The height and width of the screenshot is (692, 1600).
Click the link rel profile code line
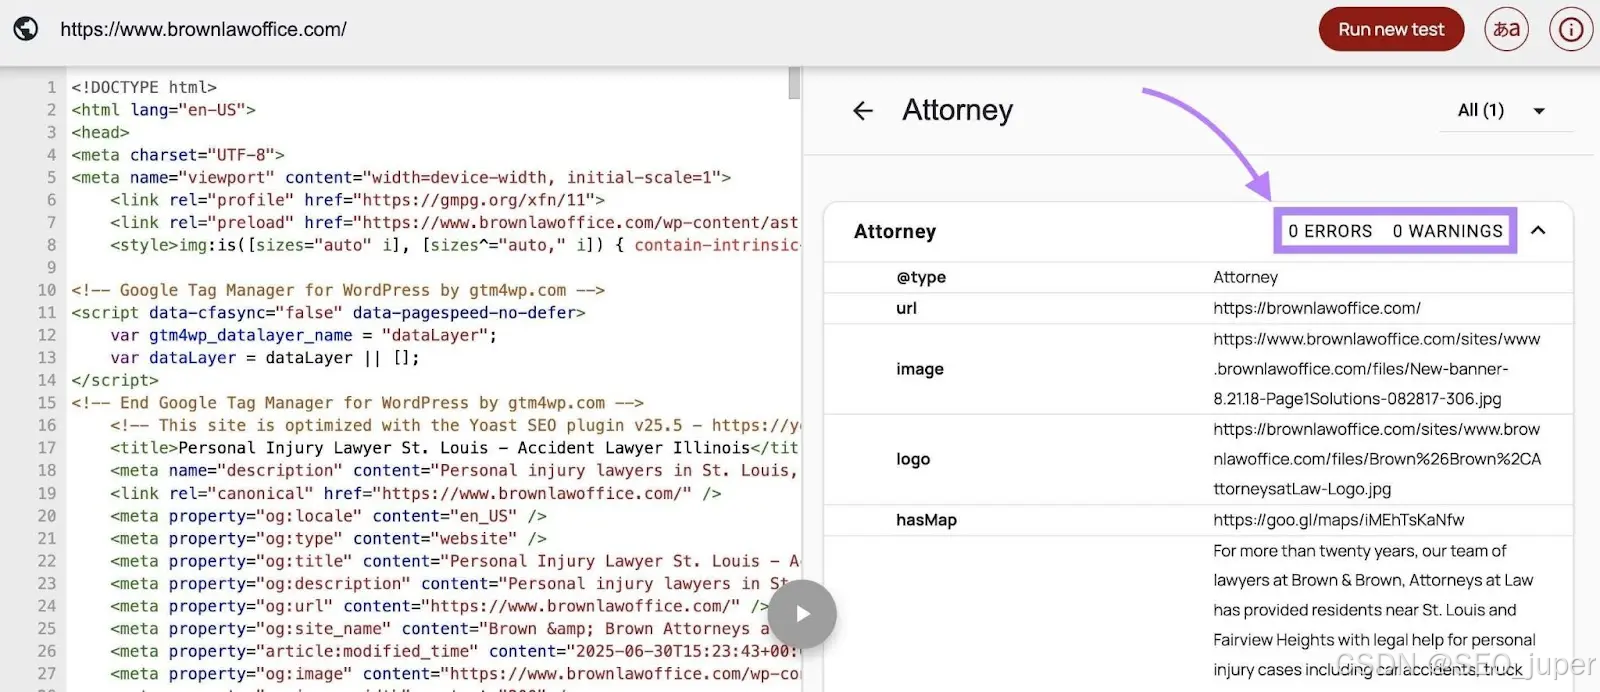[357, 200]
